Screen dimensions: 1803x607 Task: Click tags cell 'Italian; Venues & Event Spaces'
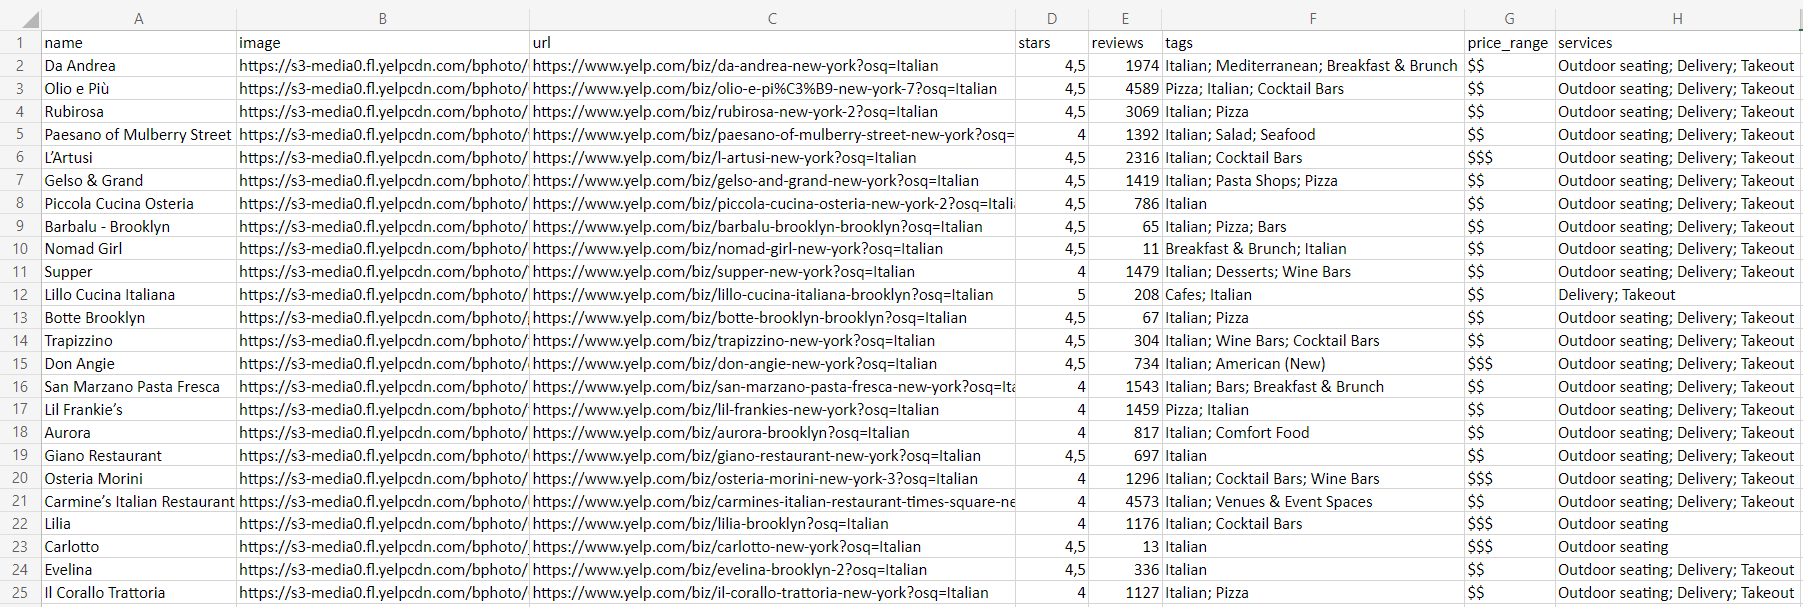tap(1313, 502)
